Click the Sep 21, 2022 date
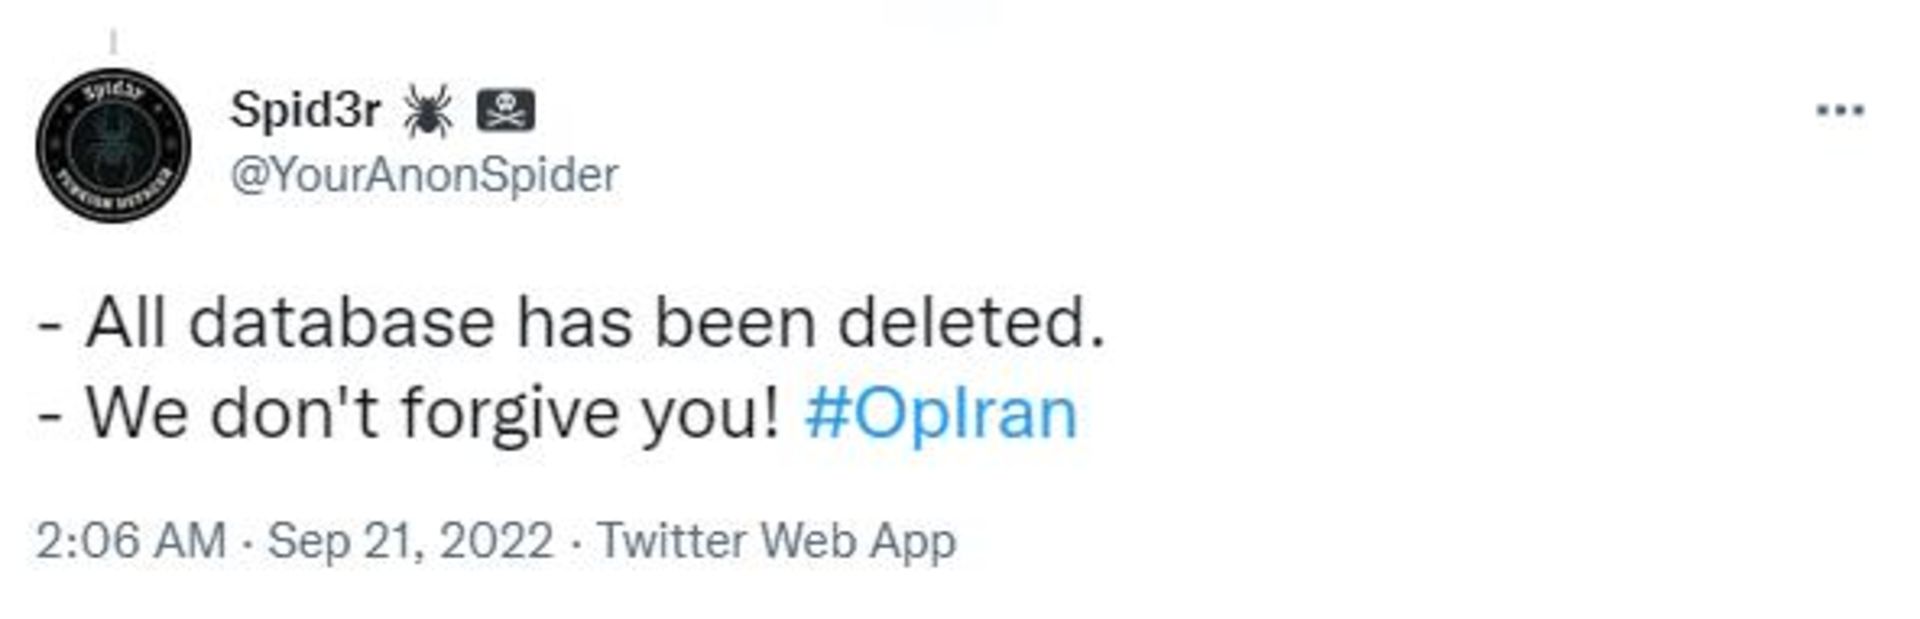Screen dimensions: 1920x619 [x=410, y=541]
